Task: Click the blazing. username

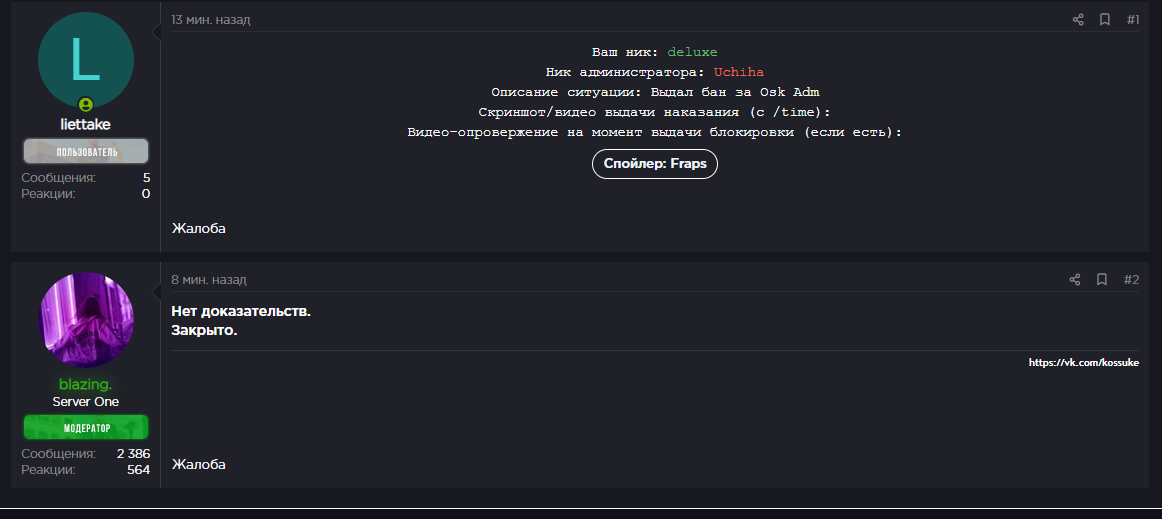Action: click(86, 385)
